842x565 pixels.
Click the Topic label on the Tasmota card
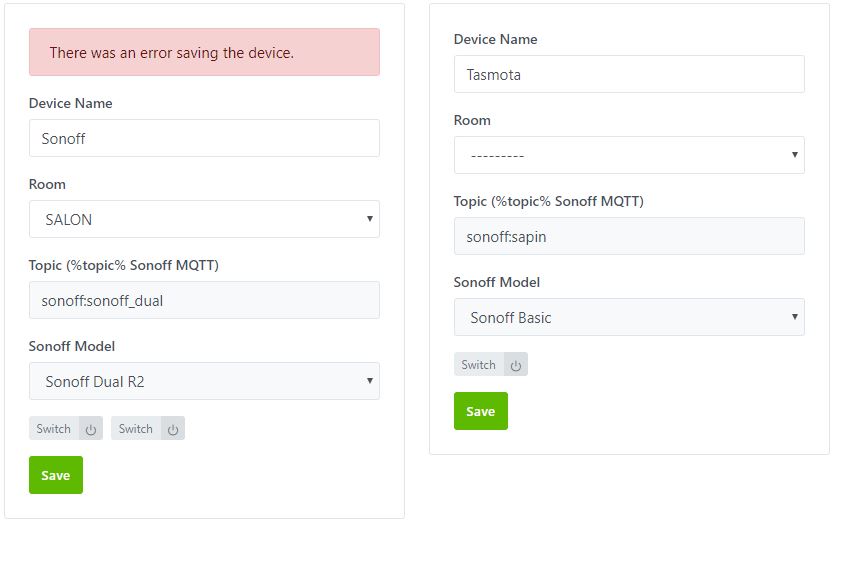(548, 201)
